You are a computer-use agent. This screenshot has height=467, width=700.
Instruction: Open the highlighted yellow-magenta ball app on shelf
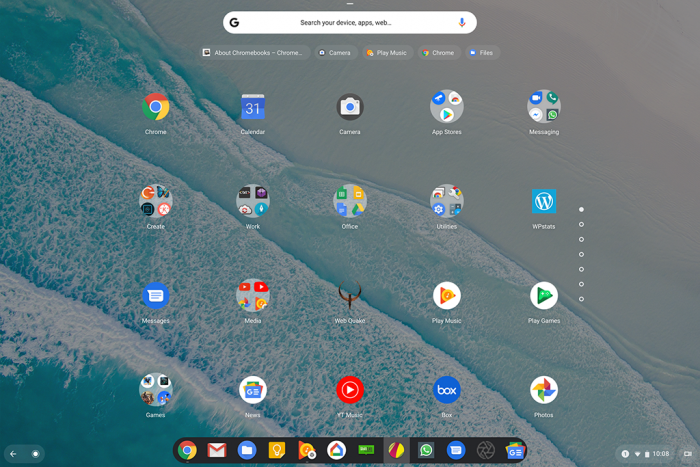pyautogui.click(x=396, y=450)
